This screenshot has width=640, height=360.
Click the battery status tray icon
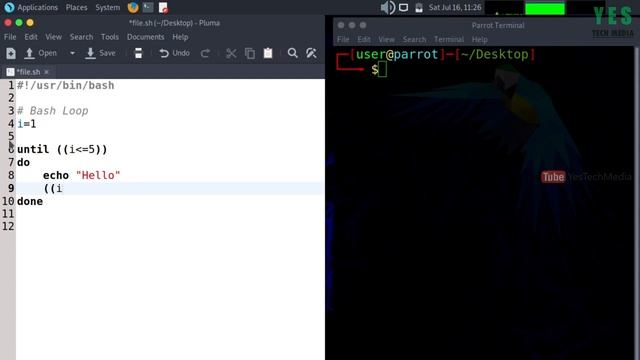tap(419, 7)
